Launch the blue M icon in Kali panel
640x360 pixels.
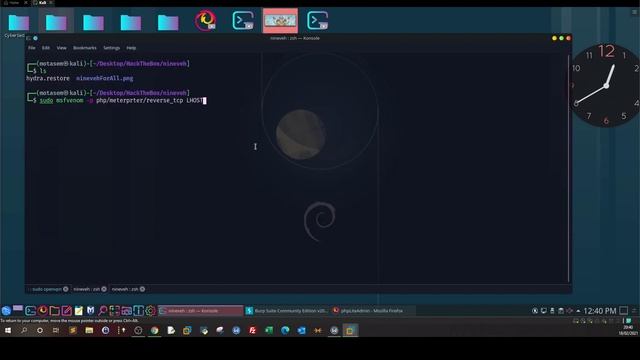point(91,311)
